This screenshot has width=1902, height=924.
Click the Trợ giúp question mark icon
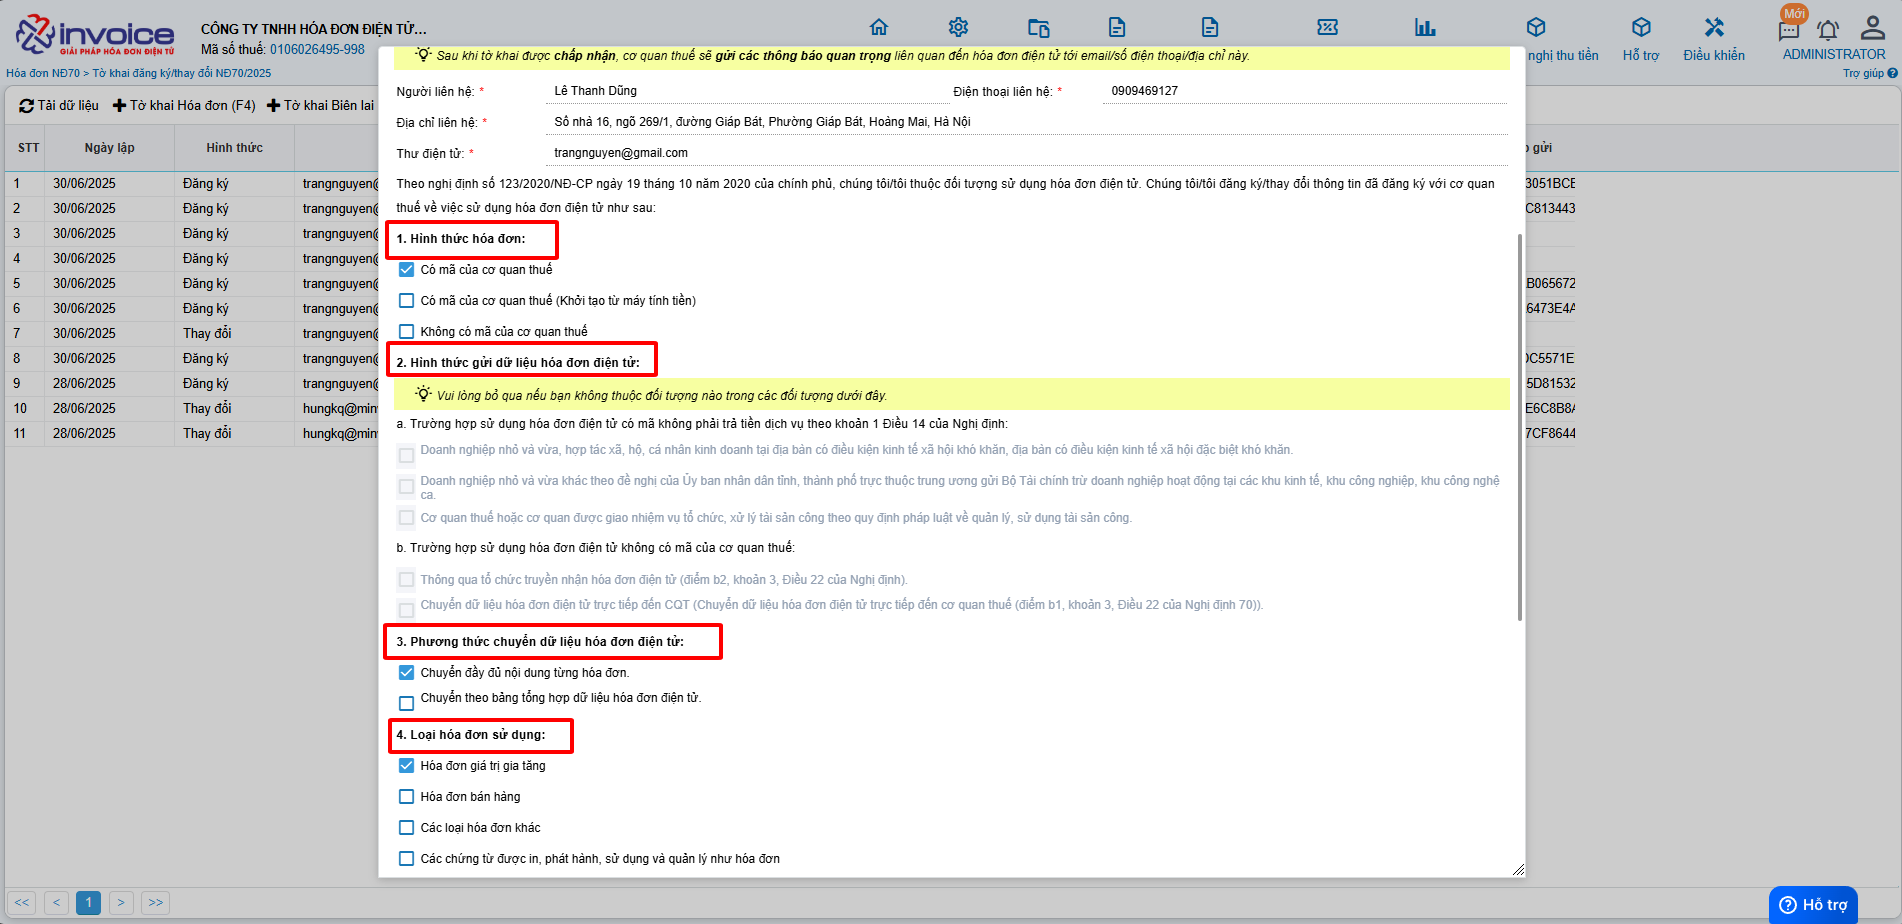[x=1892, y=73]
